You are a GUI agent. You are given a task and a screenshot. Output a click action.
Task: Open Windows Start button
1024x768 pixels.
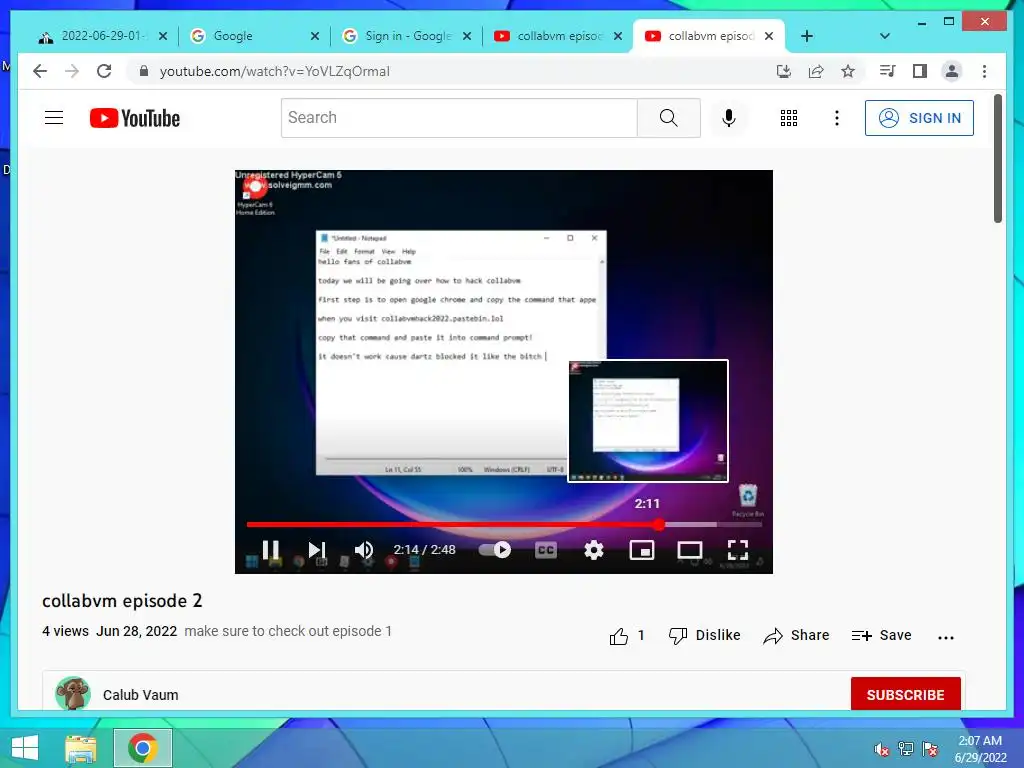[x=25, y=748]
